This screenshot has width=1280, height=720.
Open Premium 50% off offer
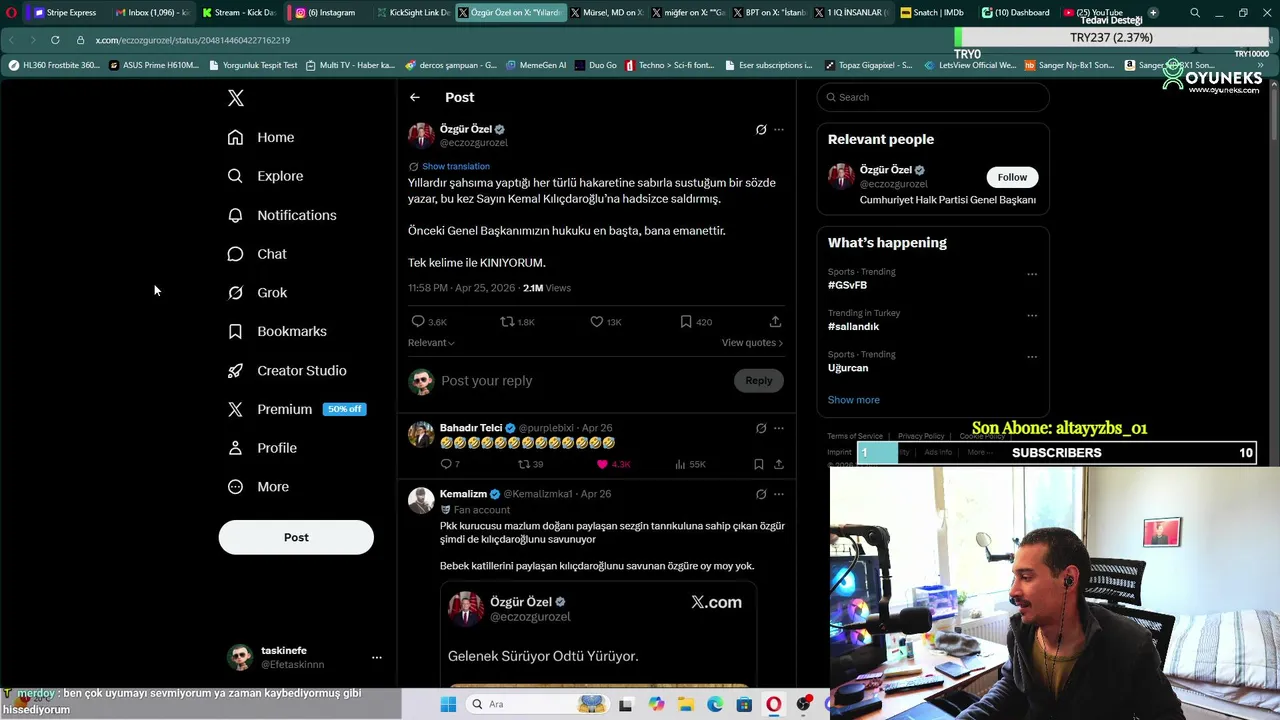(x=296, y=409)
